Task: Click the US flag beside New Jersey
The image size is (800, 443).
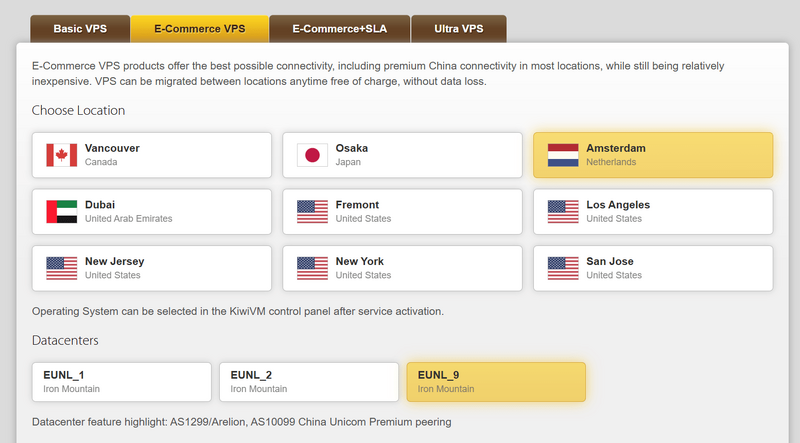Action: (61, 268)
